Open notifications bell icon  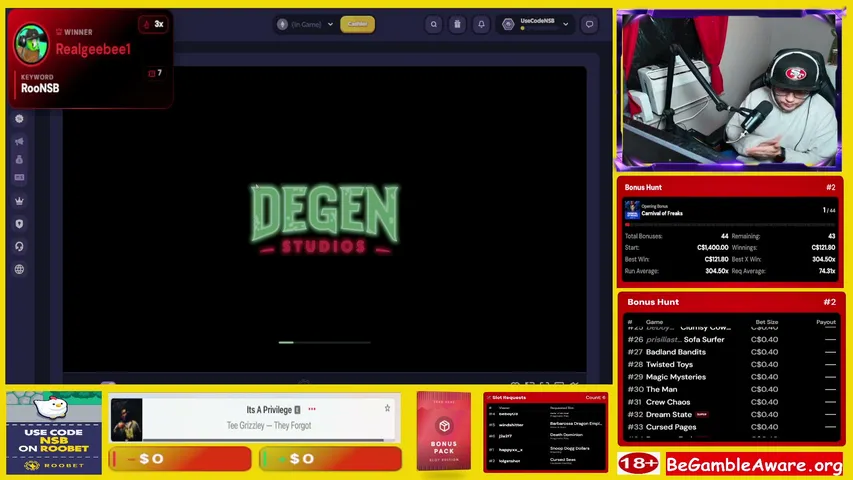pos(481,24)
